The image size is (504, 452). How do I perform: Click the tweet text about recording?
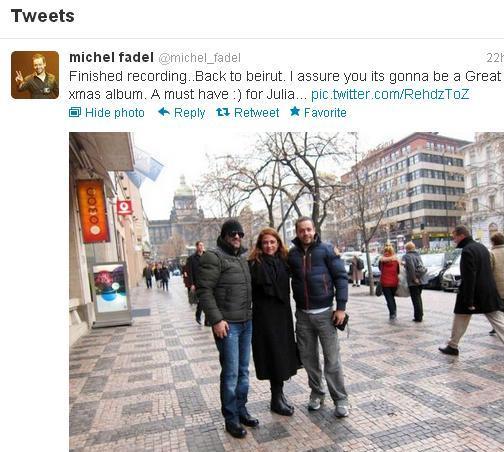pos(285,85)
